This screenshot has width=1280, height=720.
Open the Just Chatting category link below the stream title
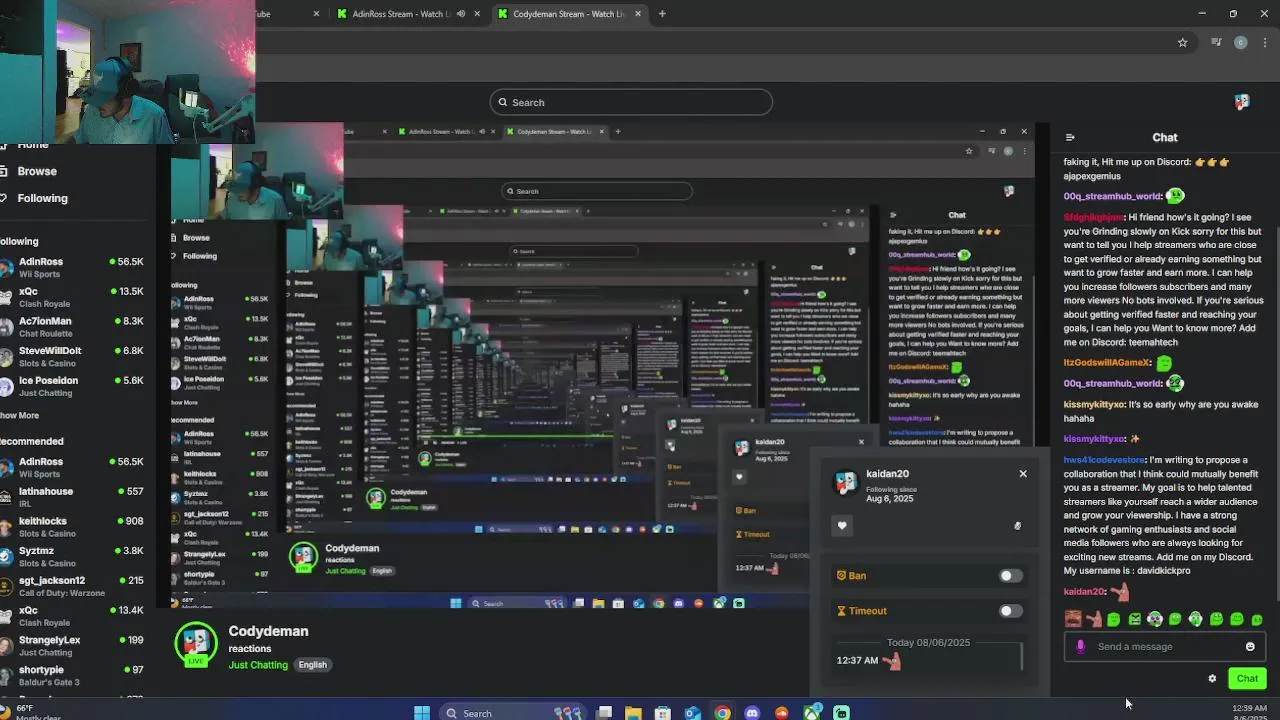258,665
